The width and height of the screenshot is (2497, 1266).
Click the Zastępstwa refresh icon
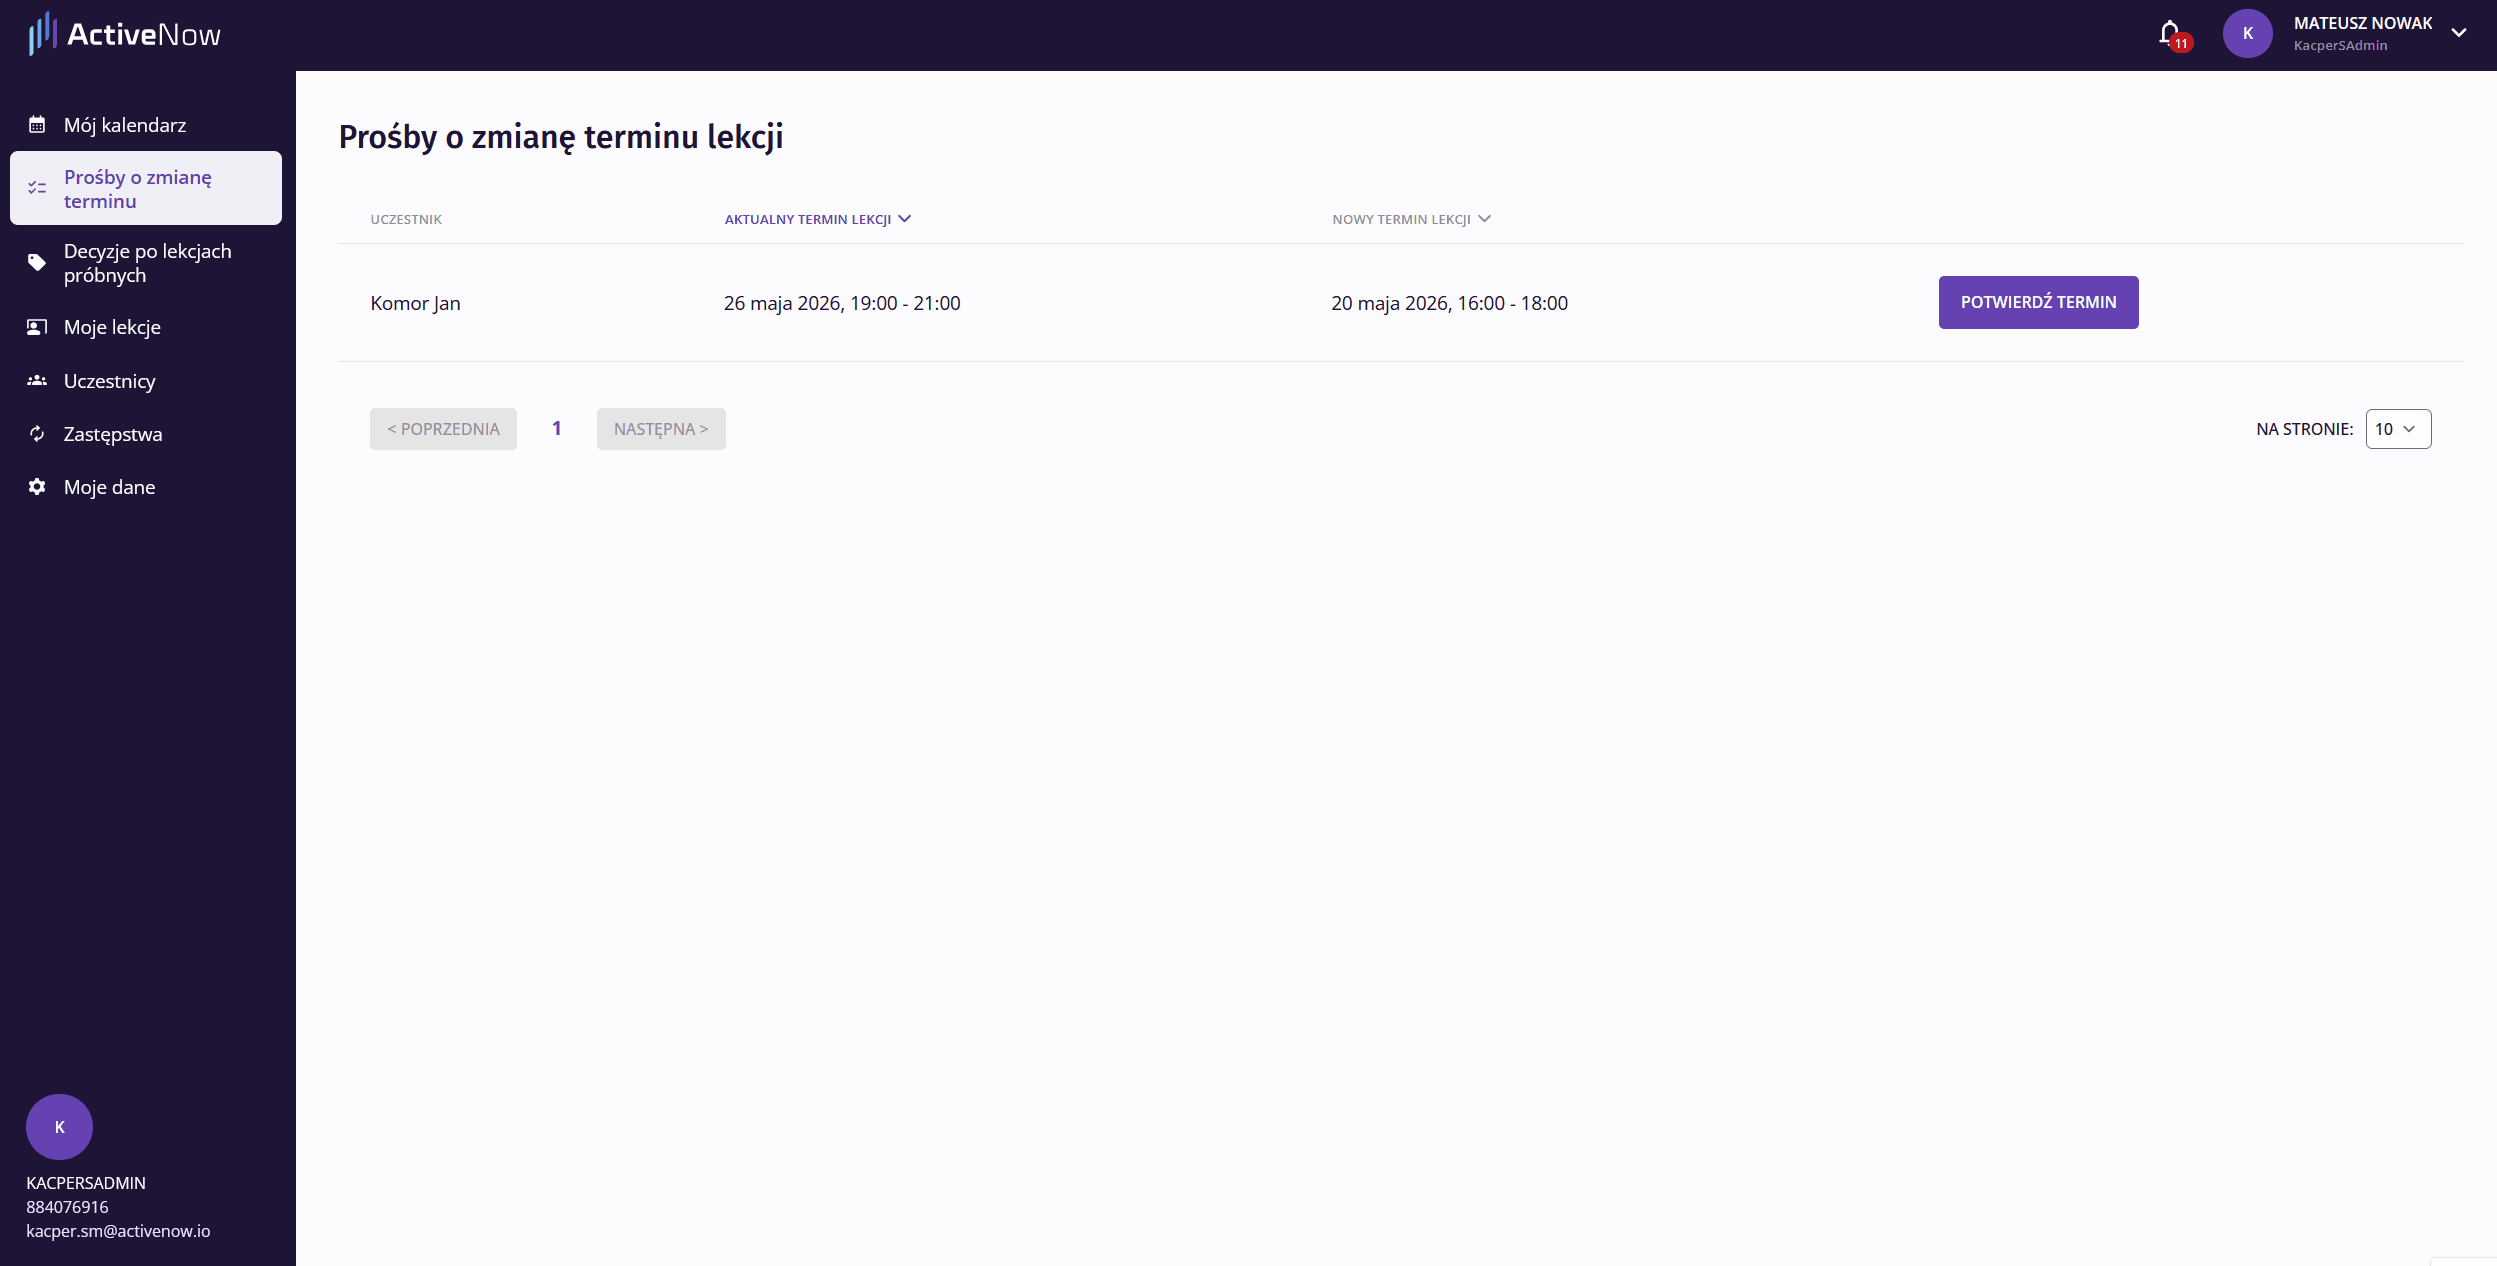point(37,434)
